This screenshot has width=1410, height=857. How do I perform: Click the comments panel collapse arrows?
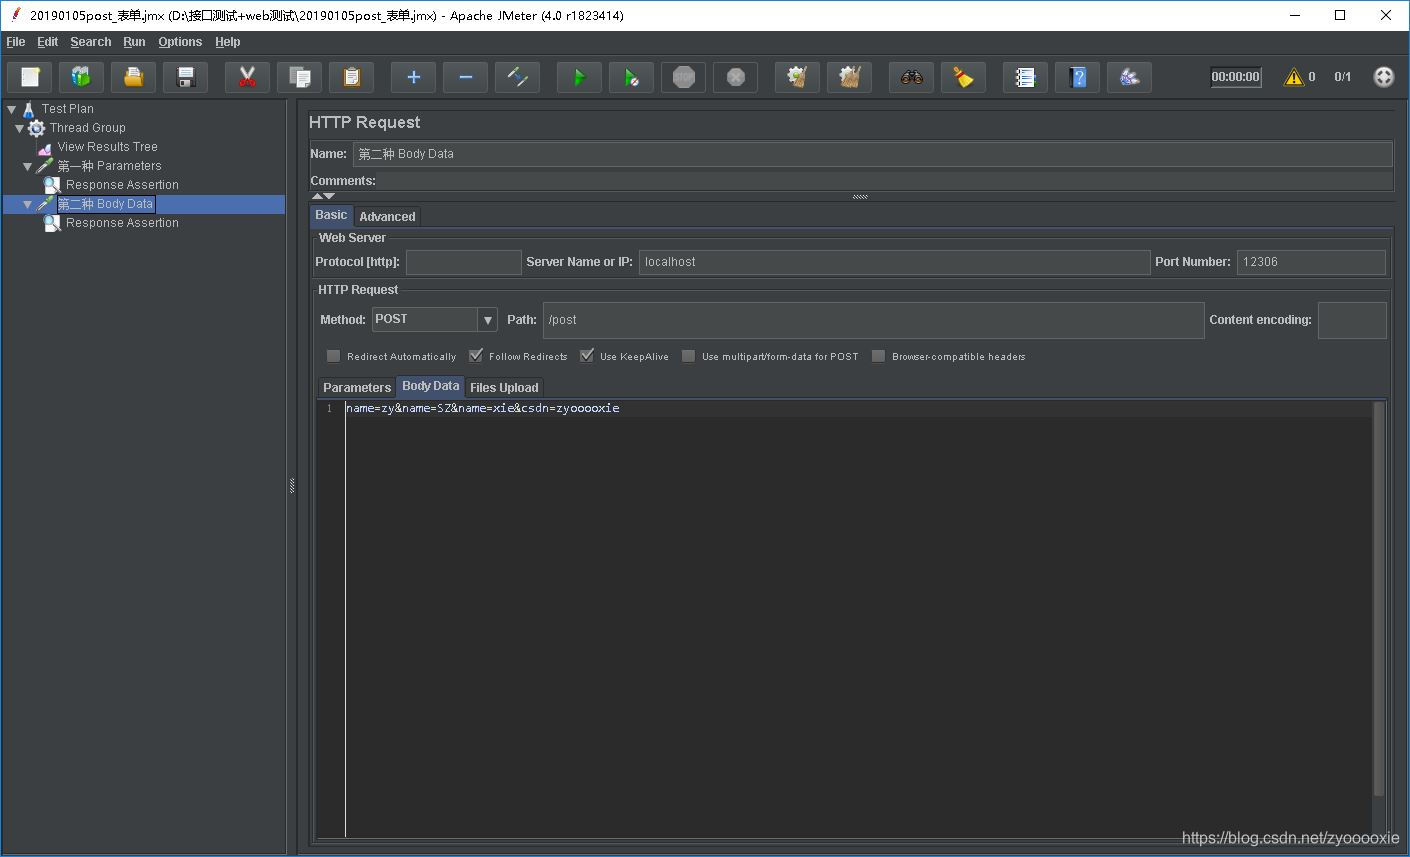(323, 196)
